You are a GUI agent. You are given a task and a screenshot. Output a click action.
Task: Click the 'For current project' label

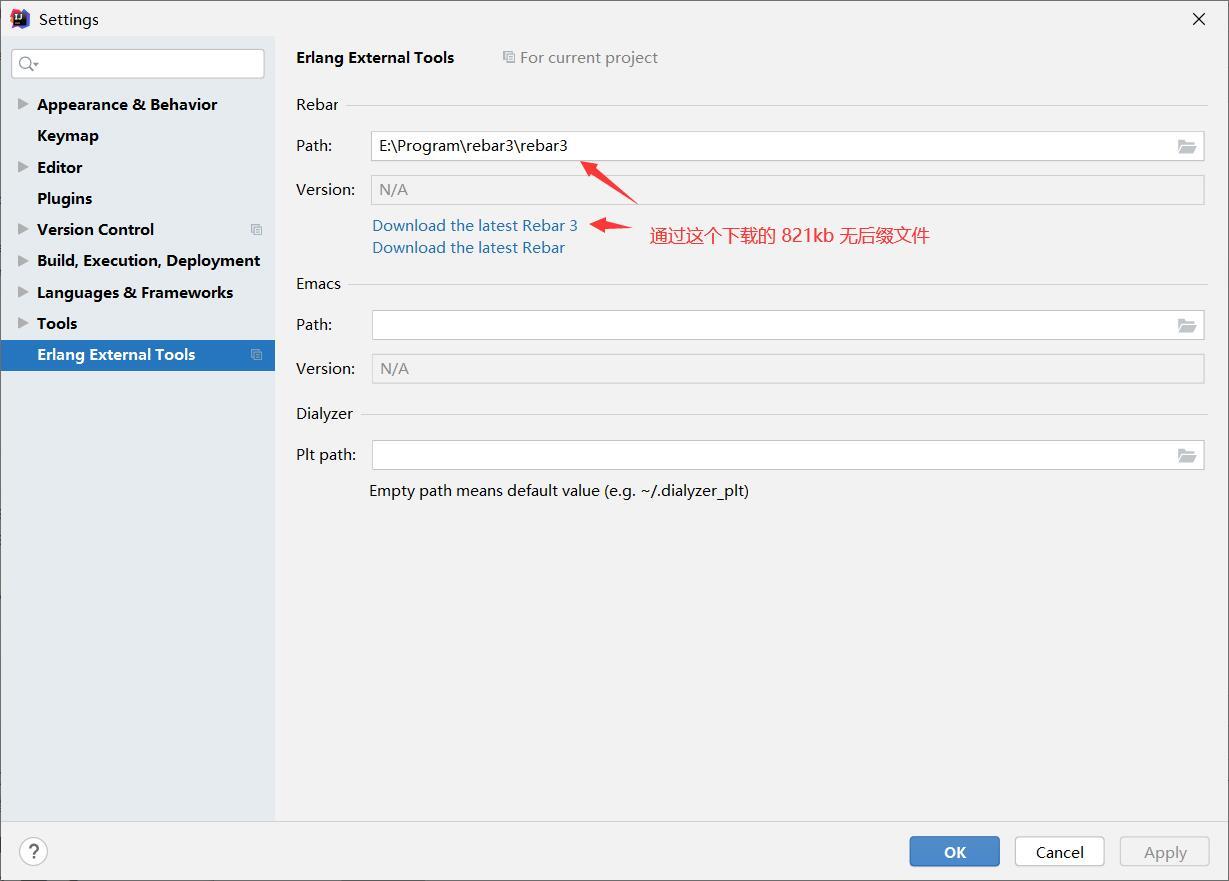click(589, 58)
